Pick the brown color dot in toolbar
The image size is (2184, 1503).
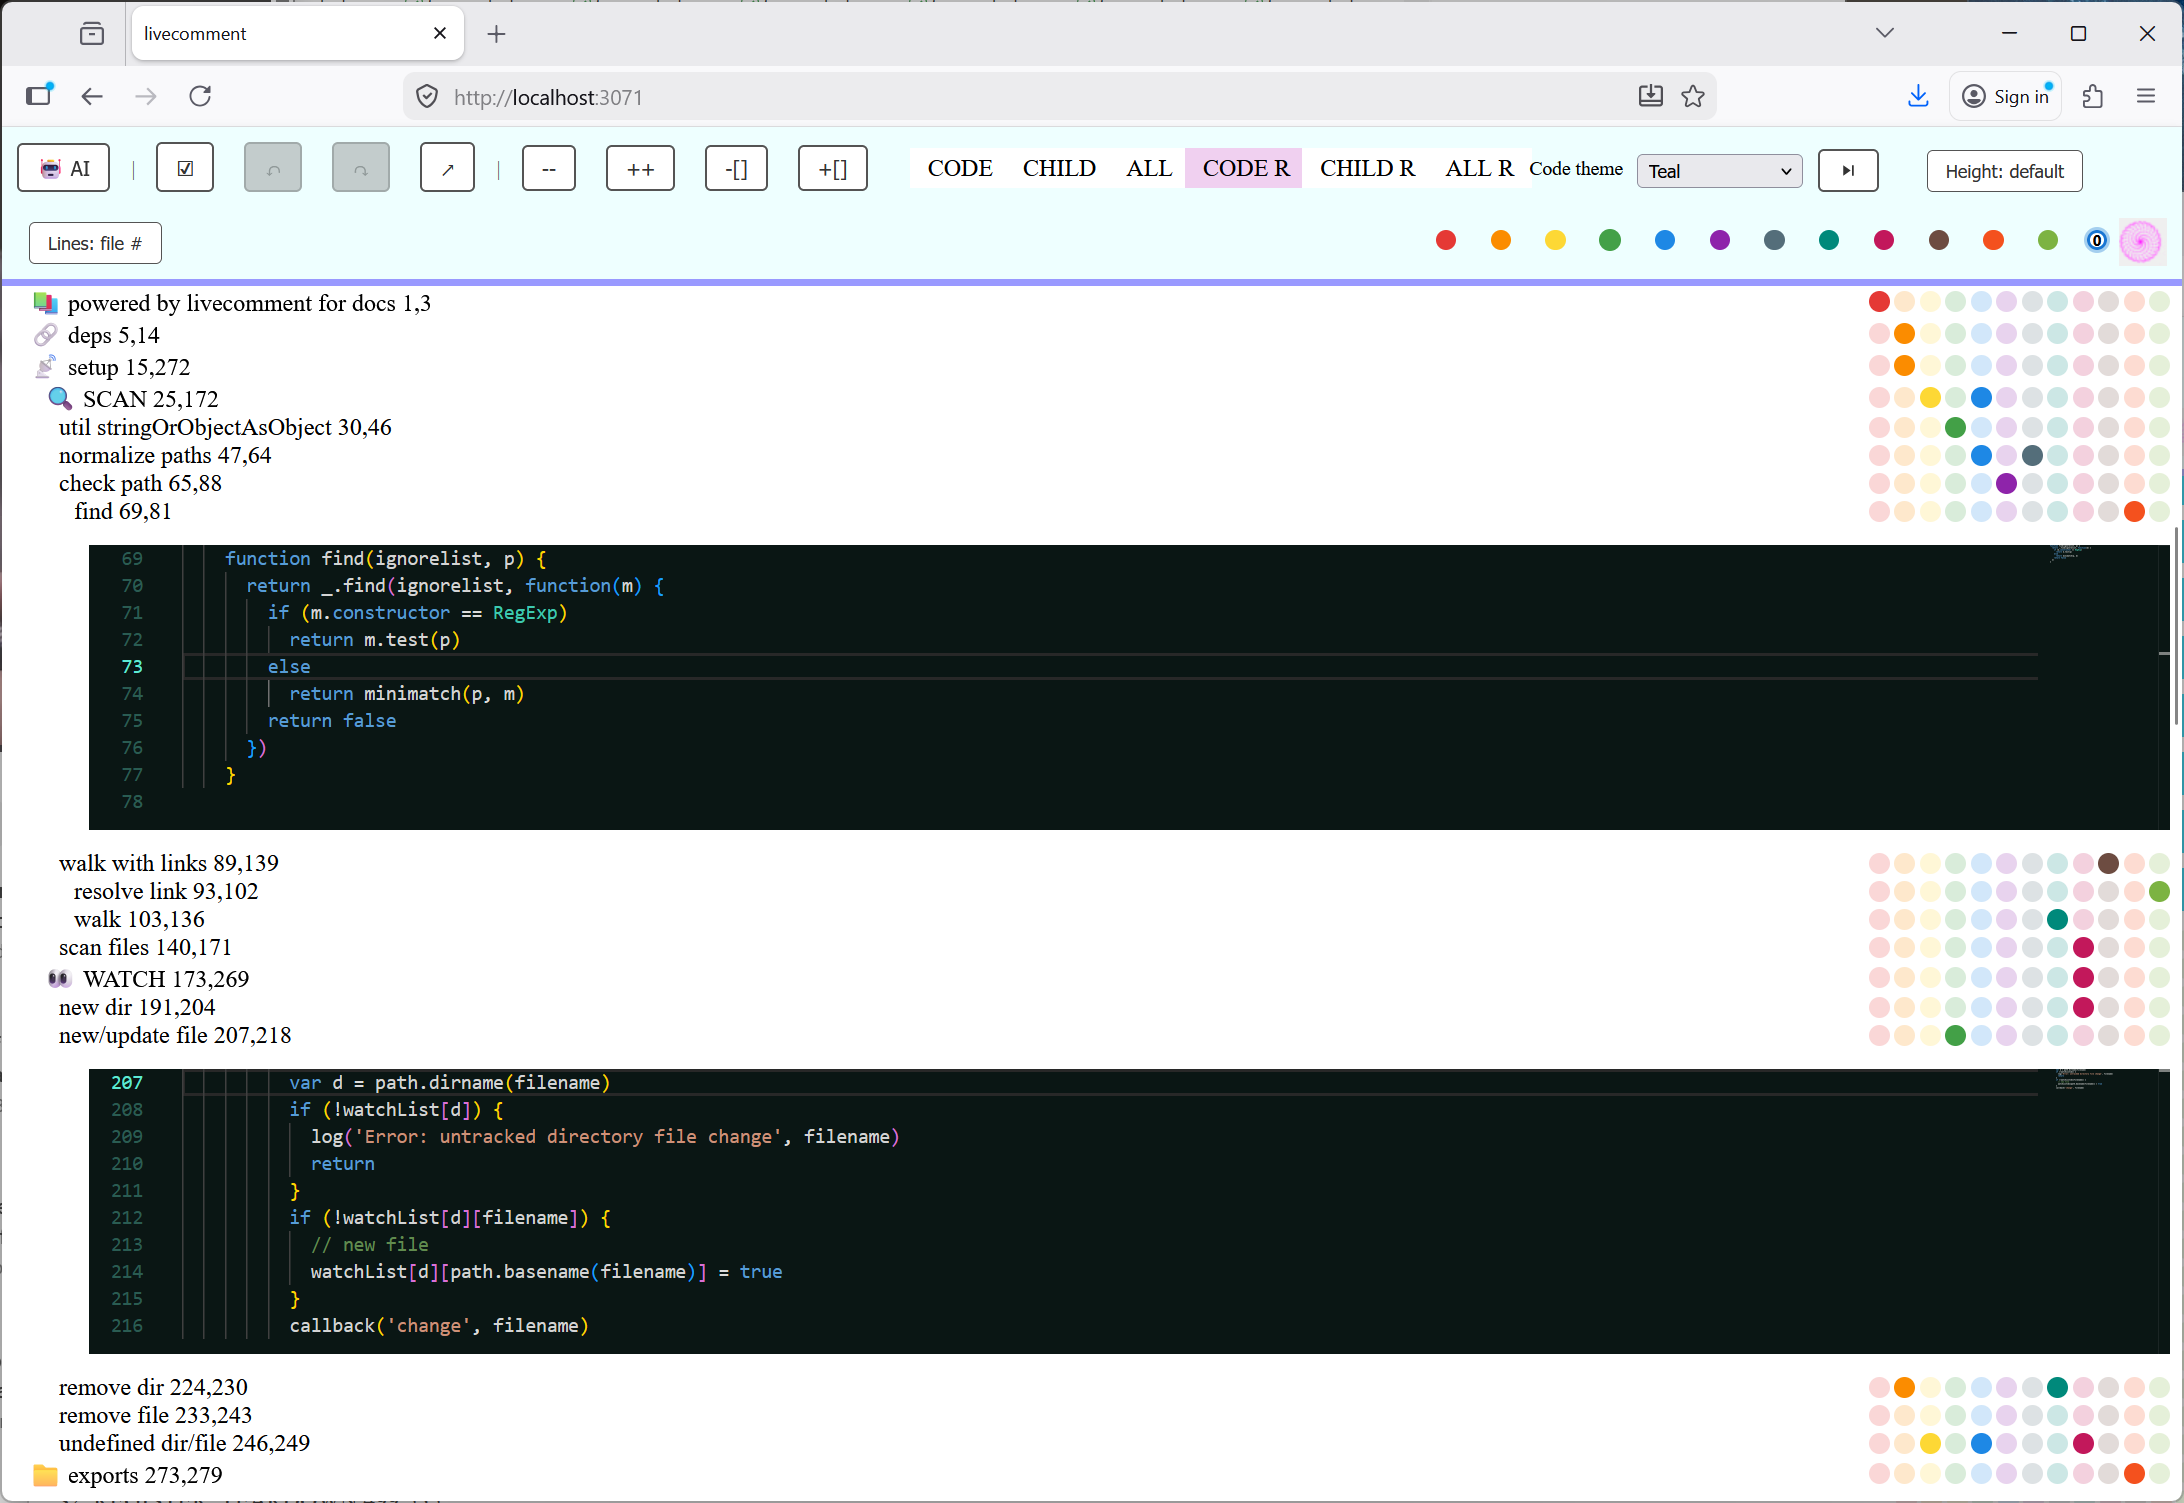coord(1939,240)
